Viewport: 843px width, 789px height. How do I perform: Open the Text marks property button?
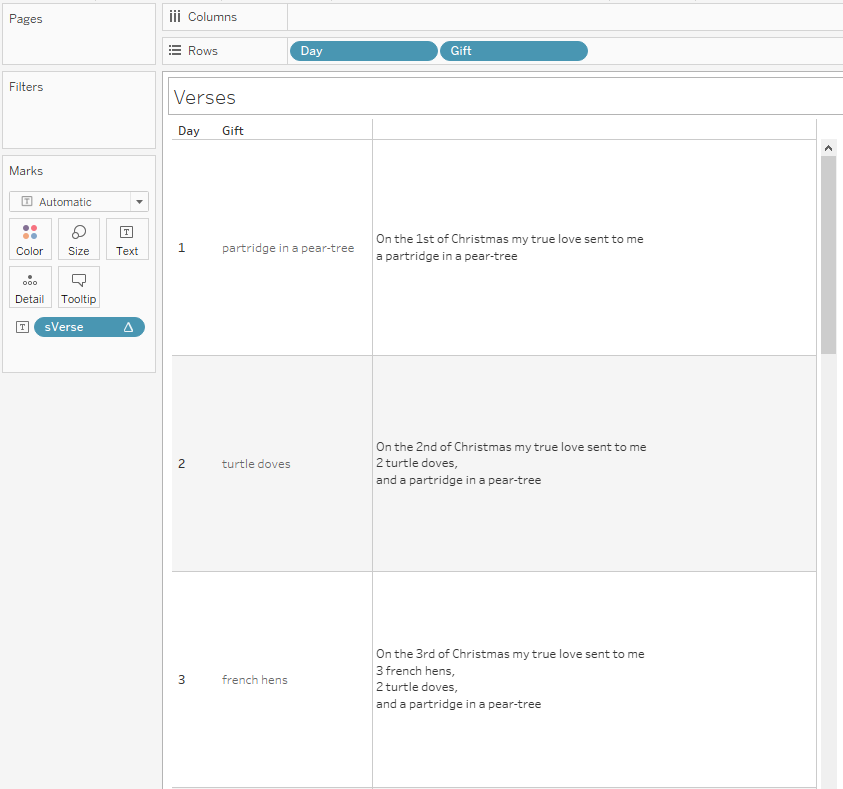point(127,239)
